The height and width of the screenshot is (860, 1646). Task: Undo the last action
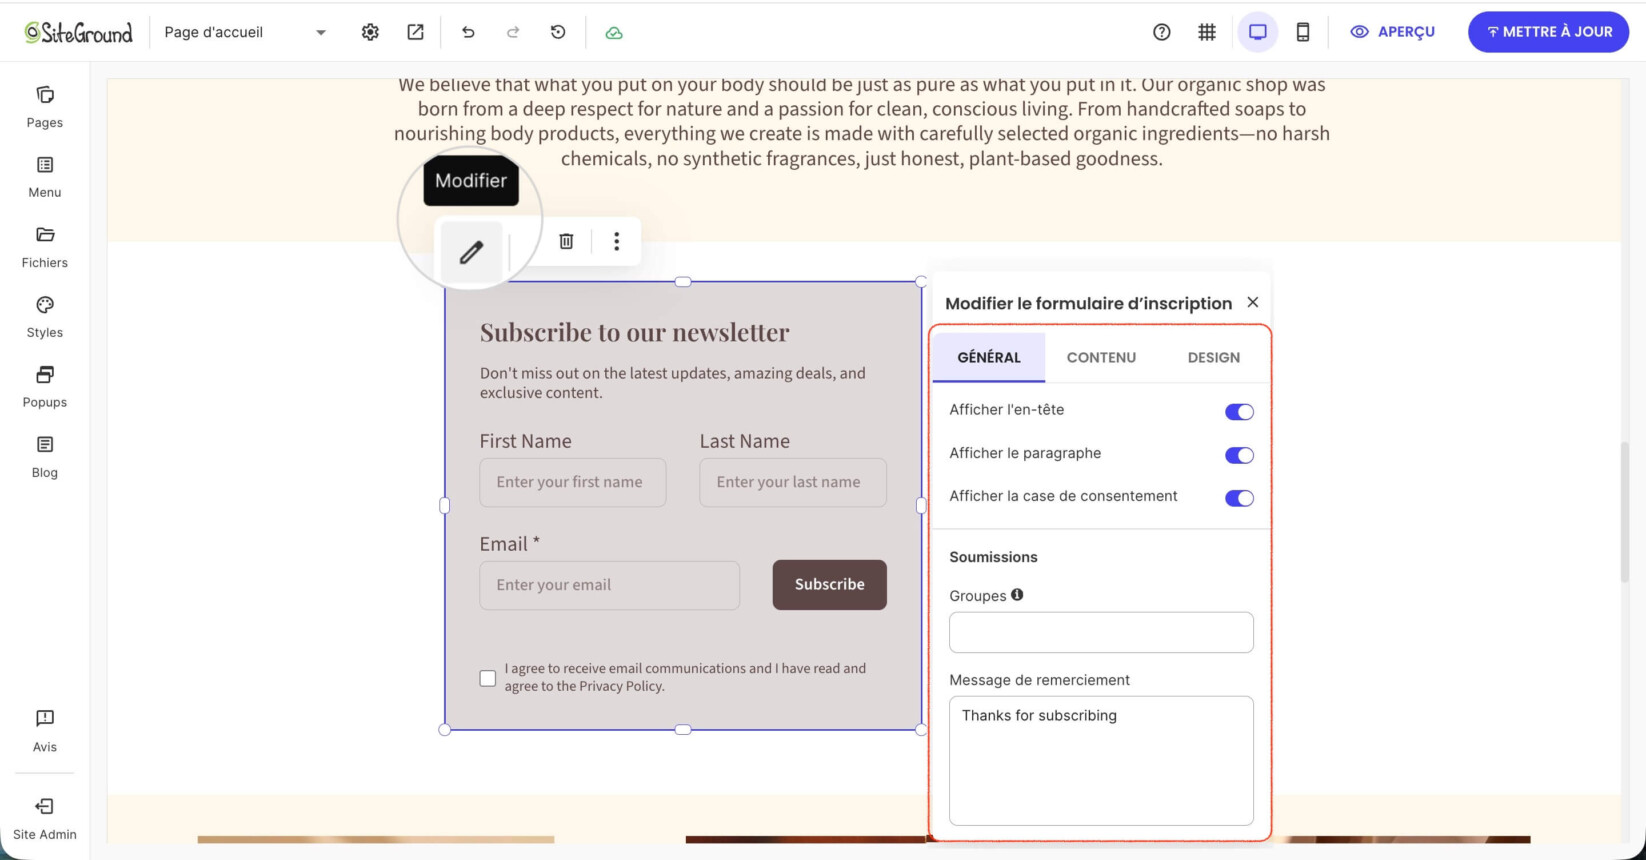tap(468, 32)
